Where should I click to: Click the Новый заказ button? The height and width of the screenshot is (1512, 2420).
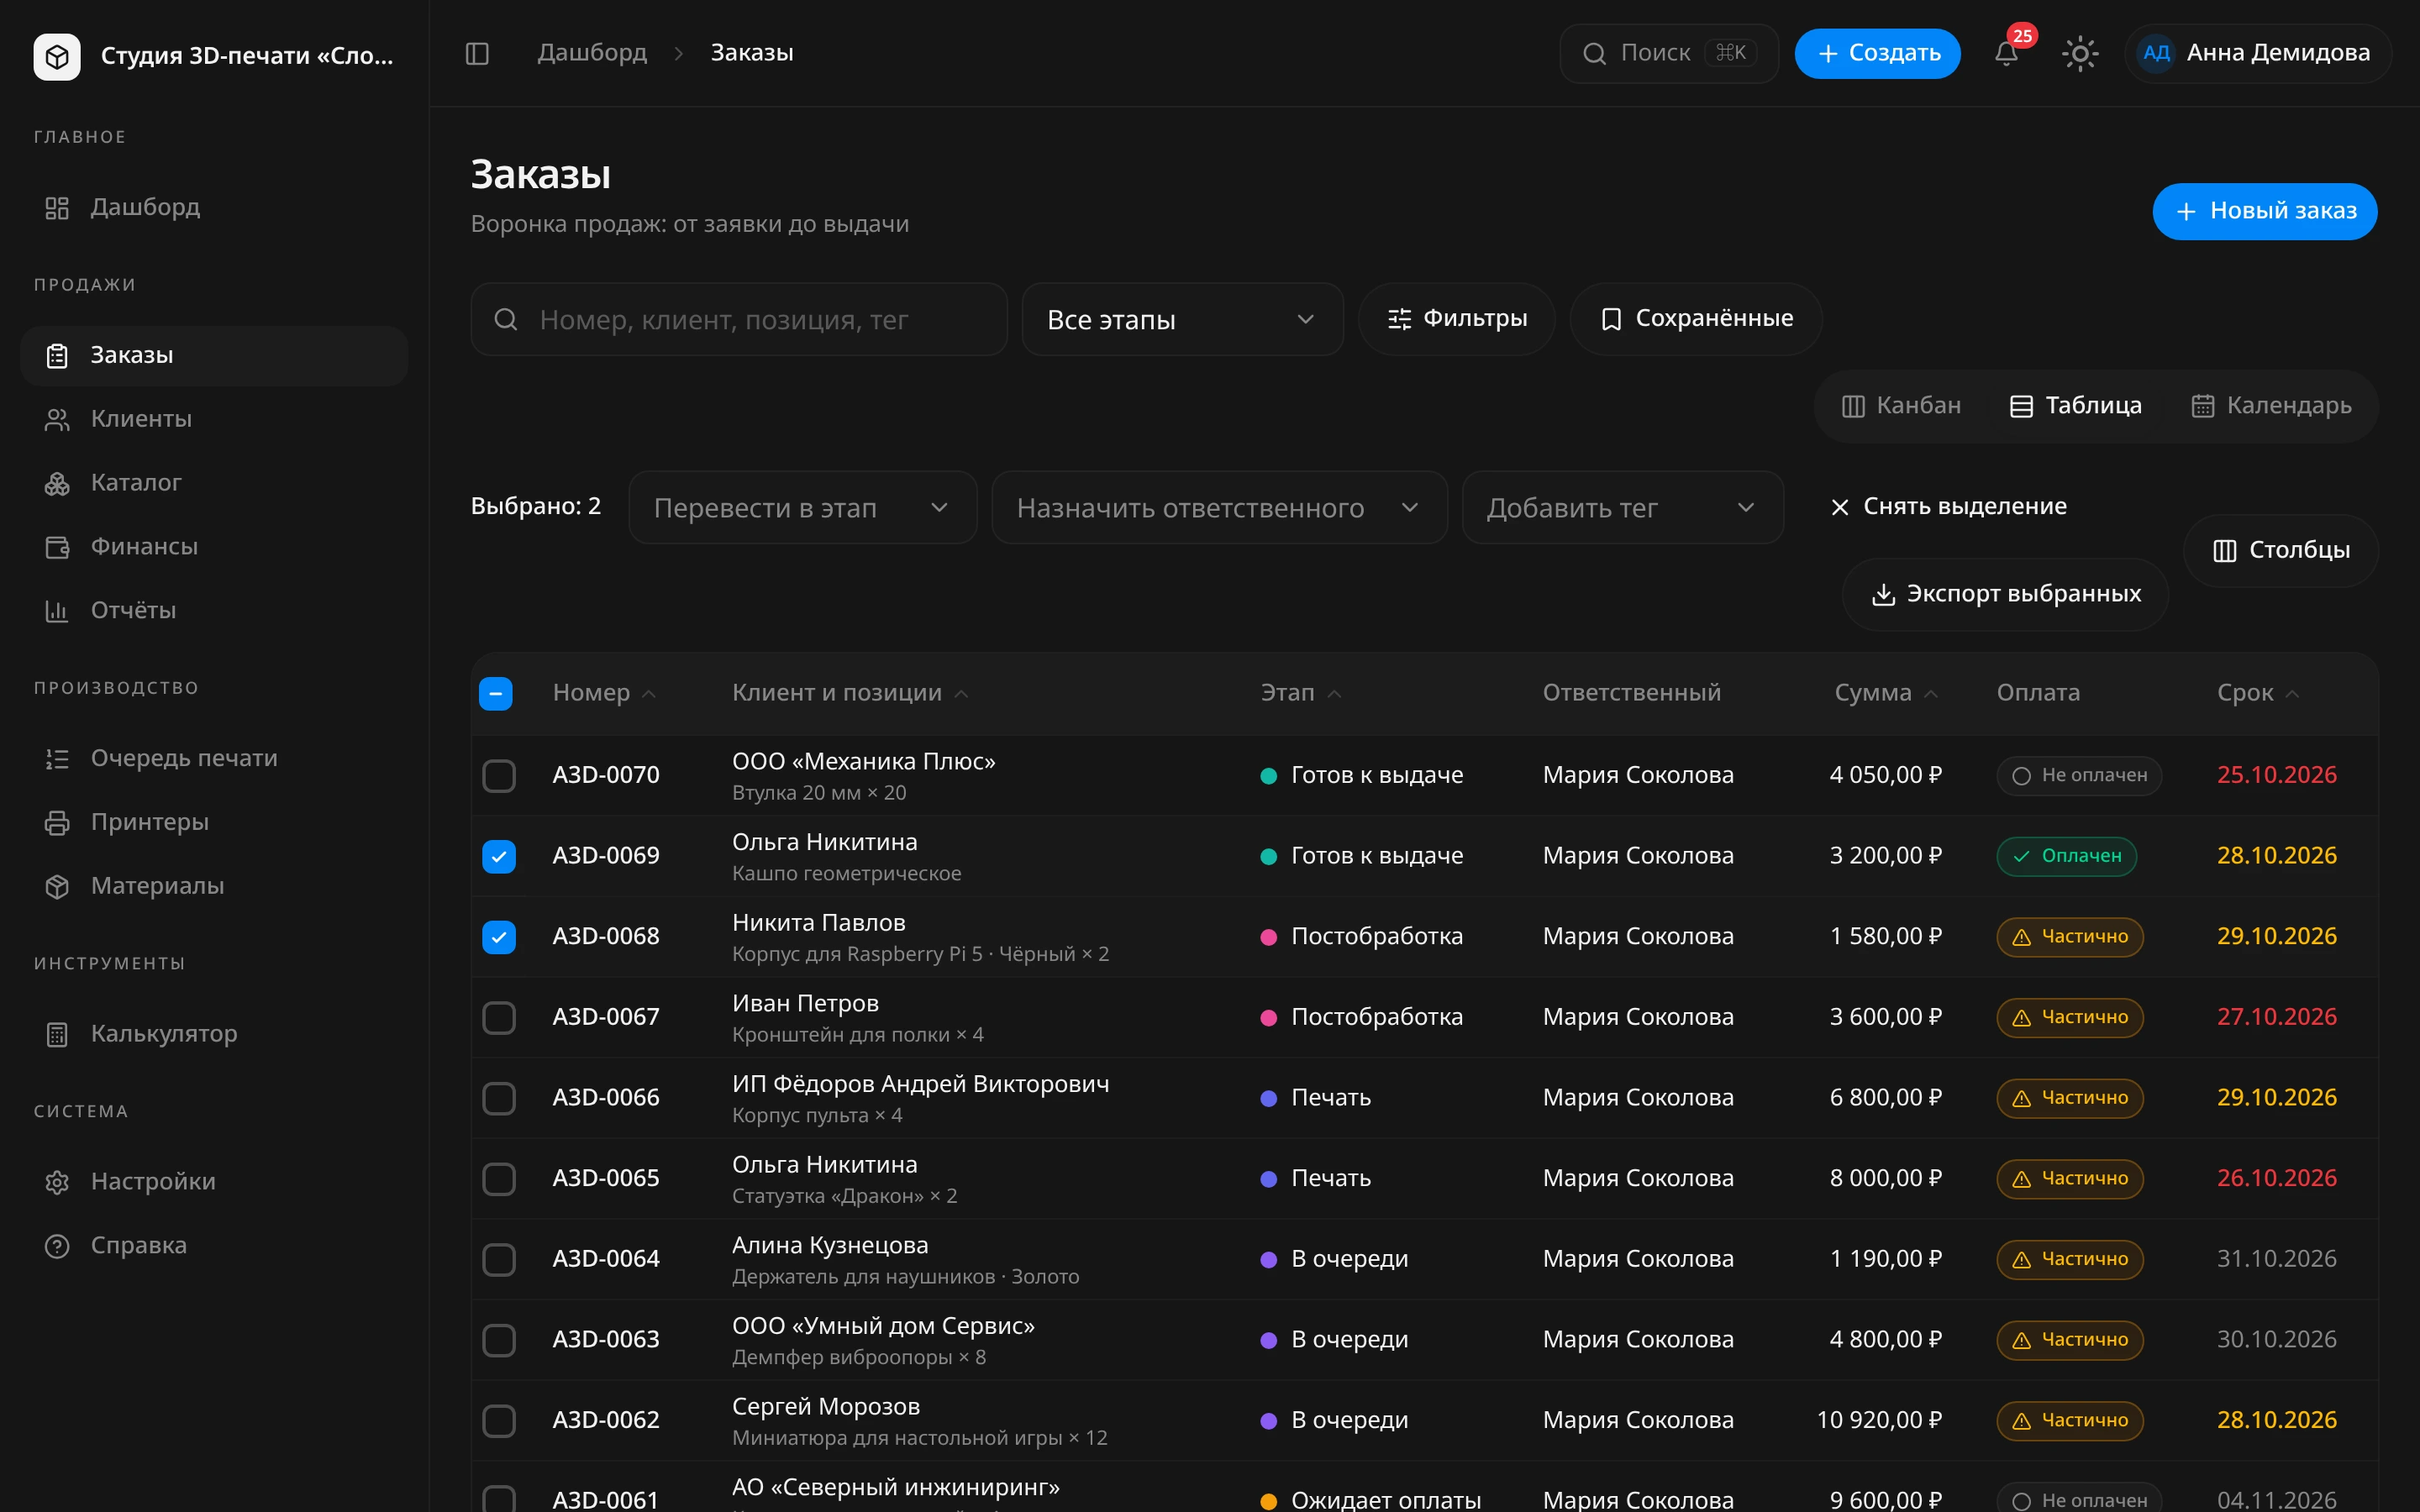point(2264,211)
